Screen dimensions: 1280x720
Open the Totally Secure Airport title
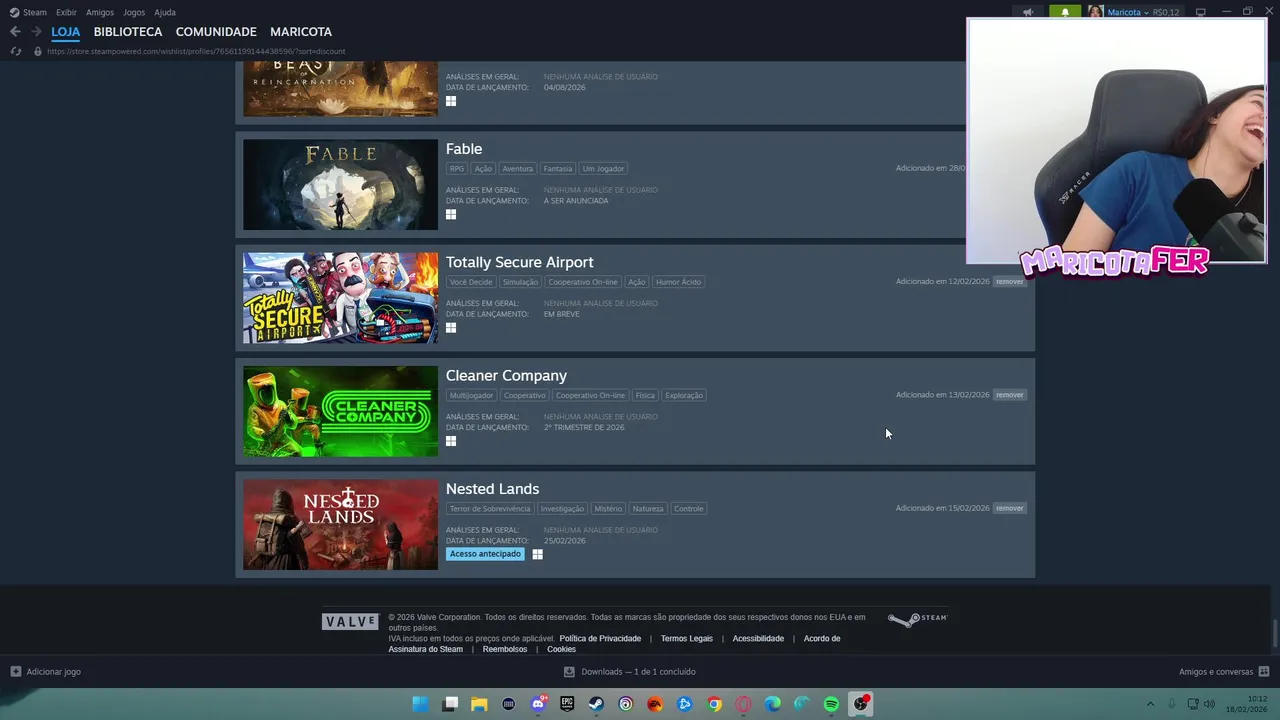[x=520, y=262]
